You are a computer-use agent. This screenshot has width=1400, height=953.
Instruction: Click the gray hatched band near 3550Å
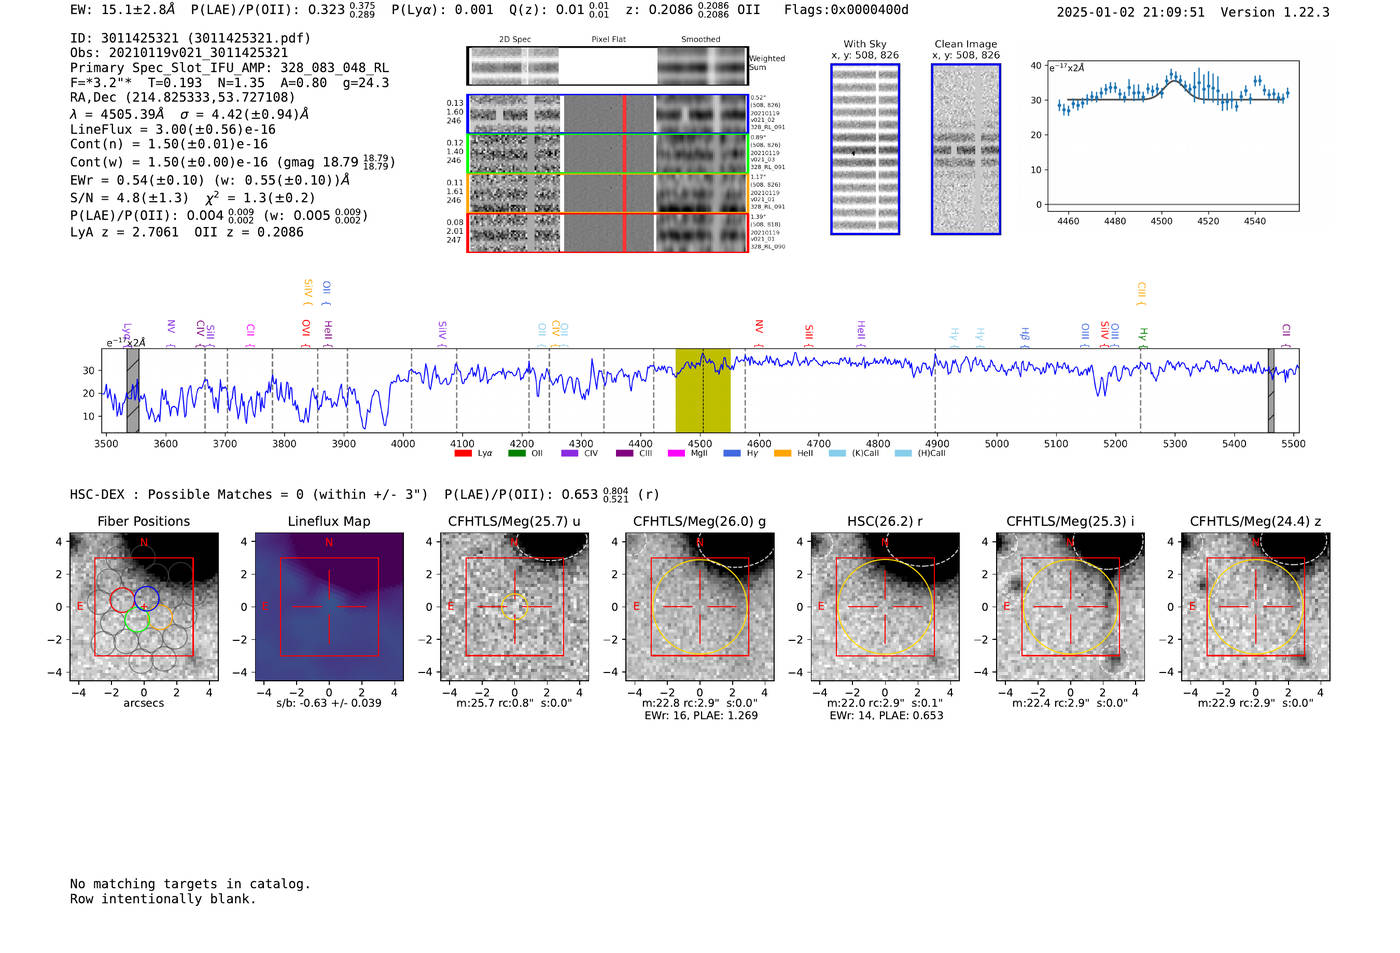(x=133, y=390)
